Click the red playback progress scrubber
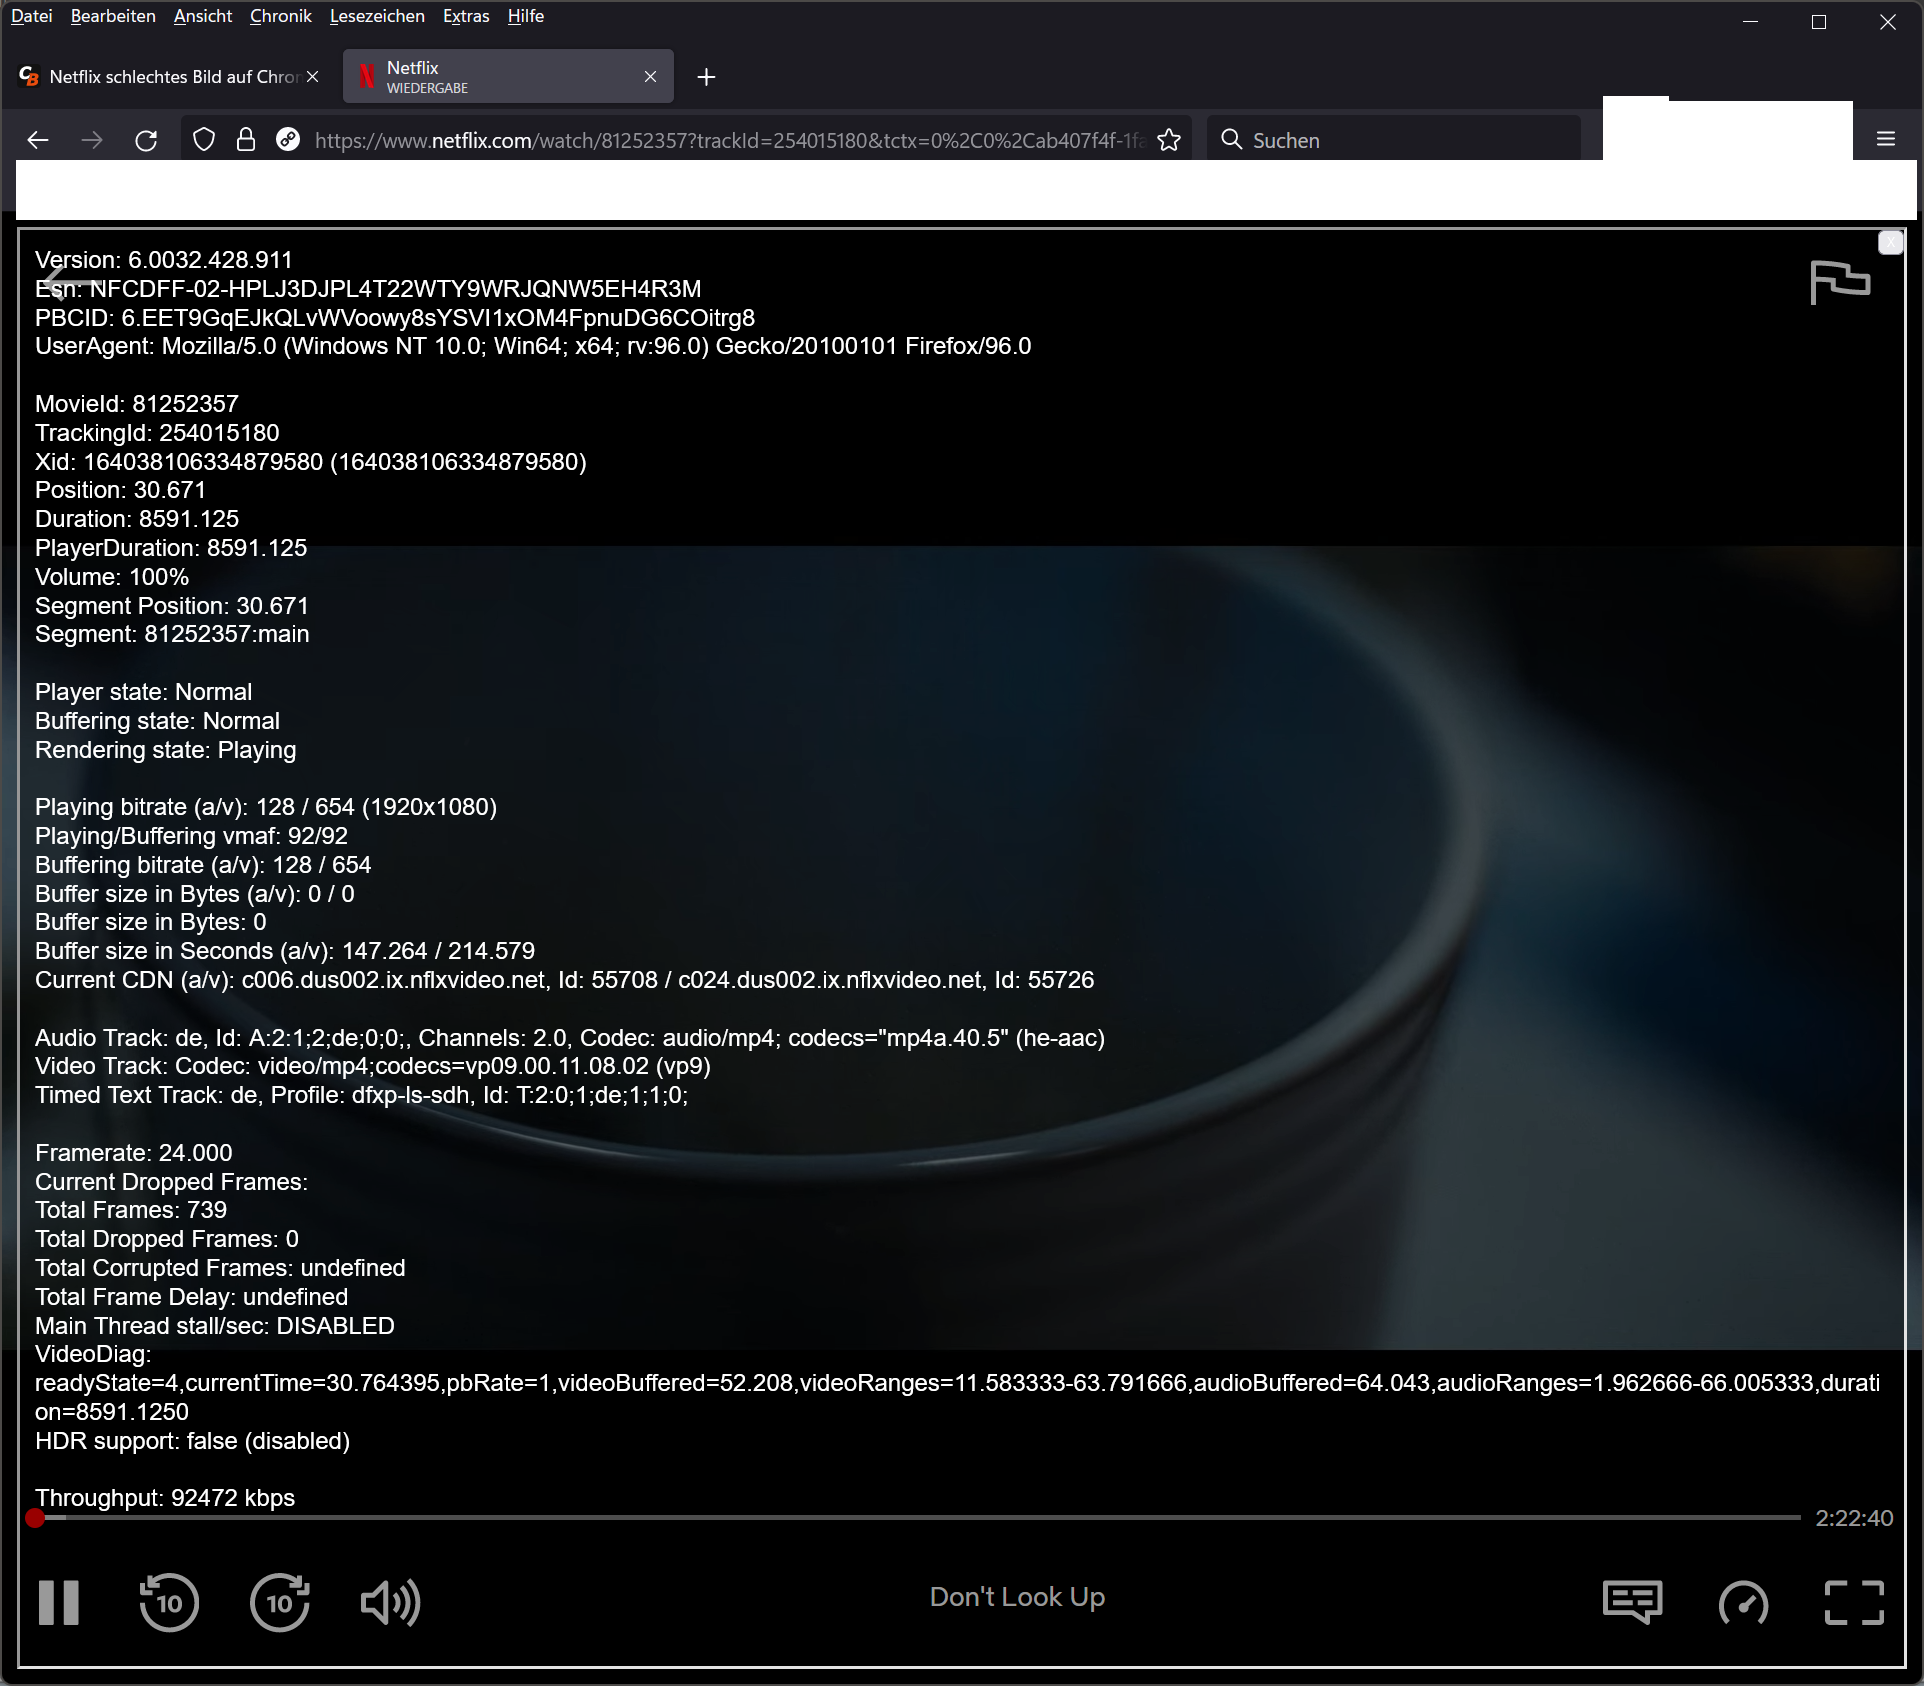Screen dimensions: 1924x1686 pyautogui.click(x=36, y=1518)
